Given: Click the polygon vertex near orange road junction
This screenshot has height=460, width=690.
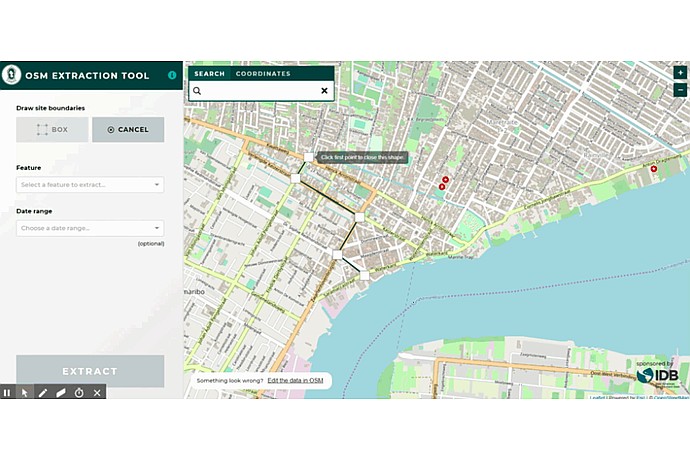Looking at the screenshot, I should pos(360,217).
